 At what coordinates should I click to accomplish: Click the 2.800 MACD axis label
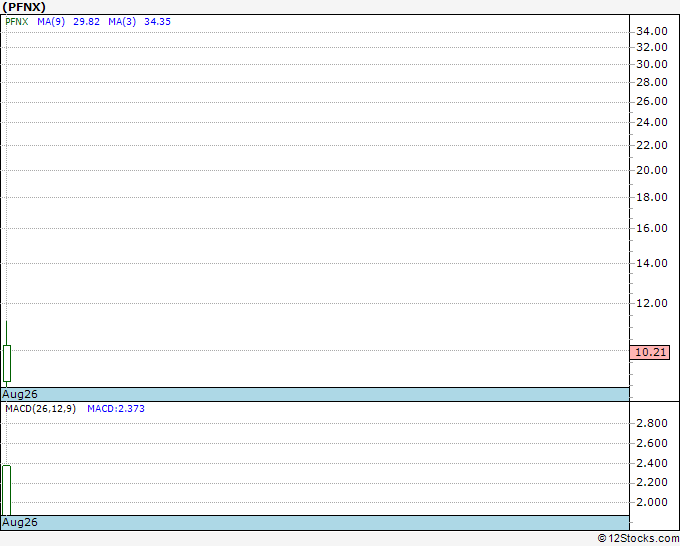click(x=652, y=423)
